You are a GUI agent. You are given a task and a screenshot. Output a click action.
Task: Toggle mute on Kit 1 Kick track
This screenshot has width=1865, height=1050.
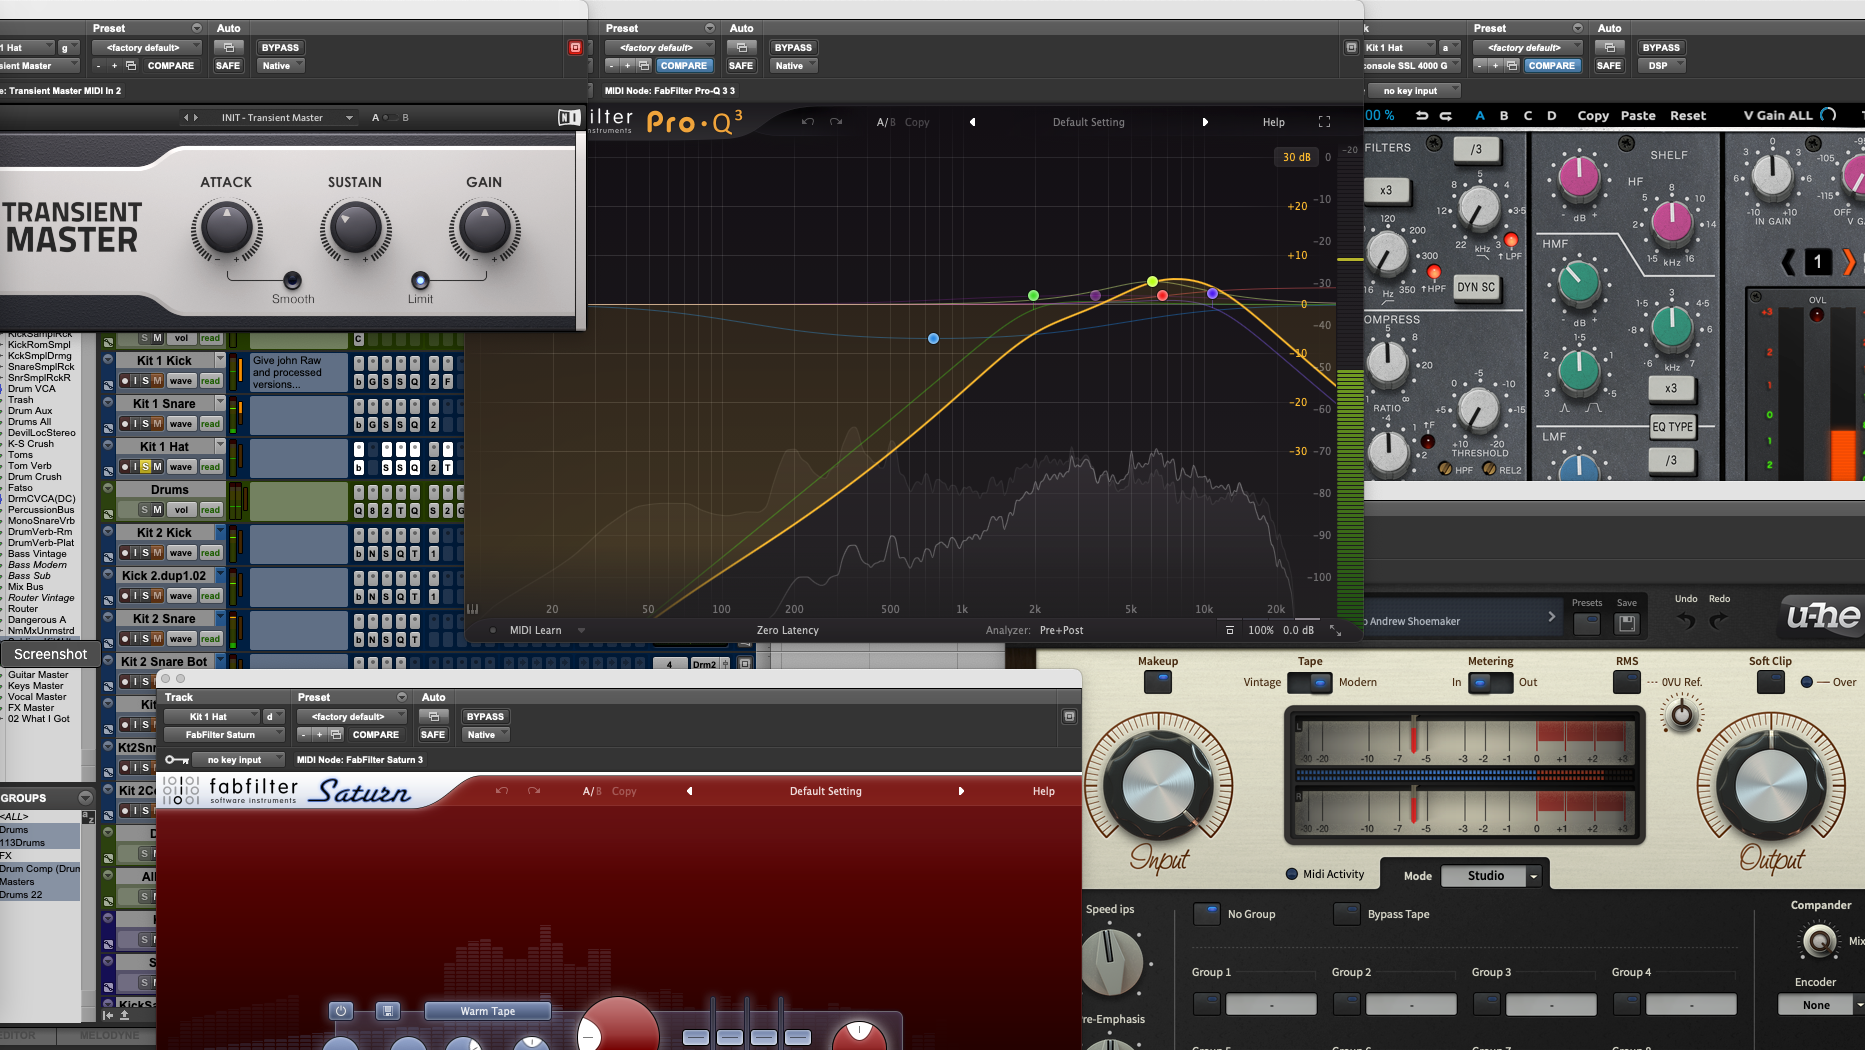tap(157, 381)
